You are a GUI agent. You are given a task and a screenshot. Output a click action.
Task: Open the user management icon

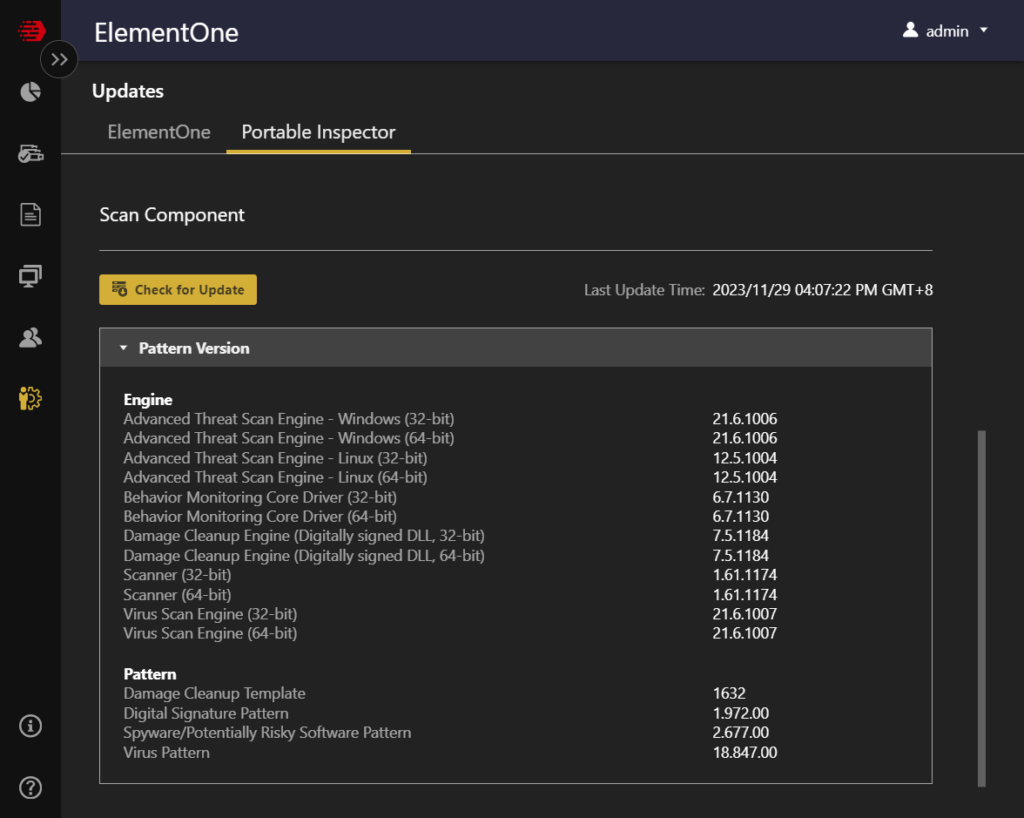coord(30,337)
